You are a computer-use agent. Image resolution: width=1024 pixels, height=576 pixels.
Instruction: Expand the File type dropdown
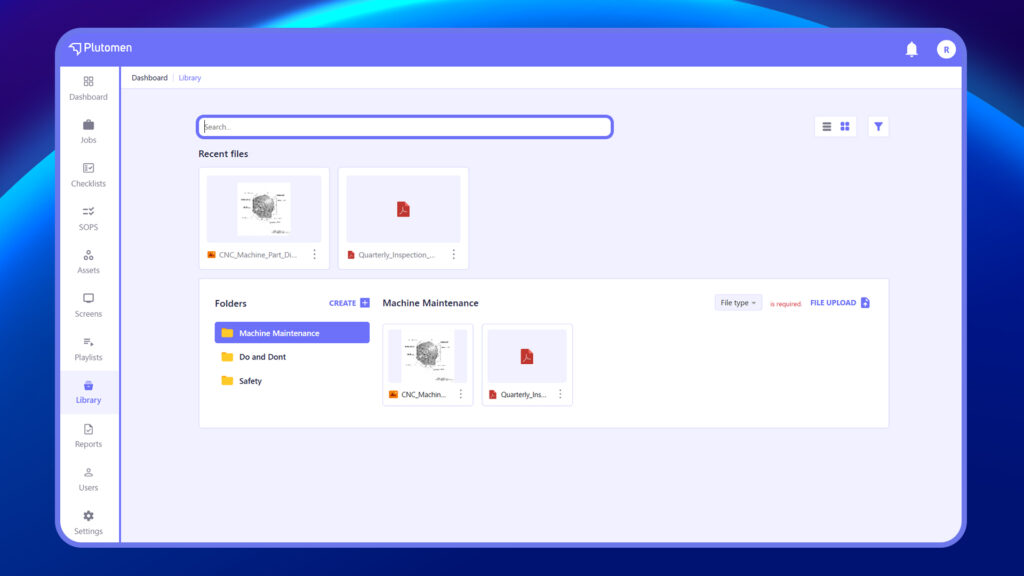(738, 303)
